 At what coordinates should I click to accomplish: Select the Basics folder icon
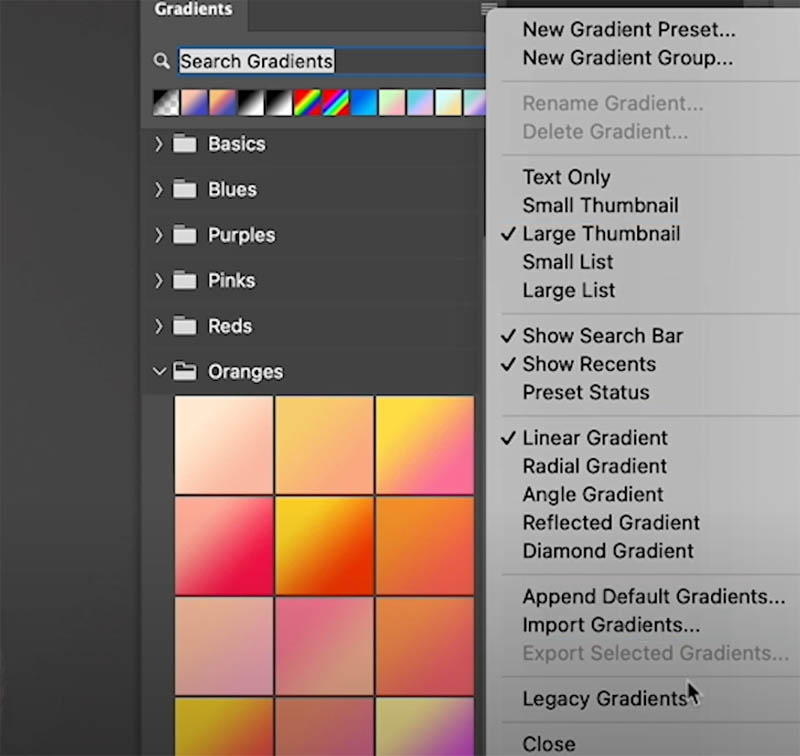pos(184,144)
